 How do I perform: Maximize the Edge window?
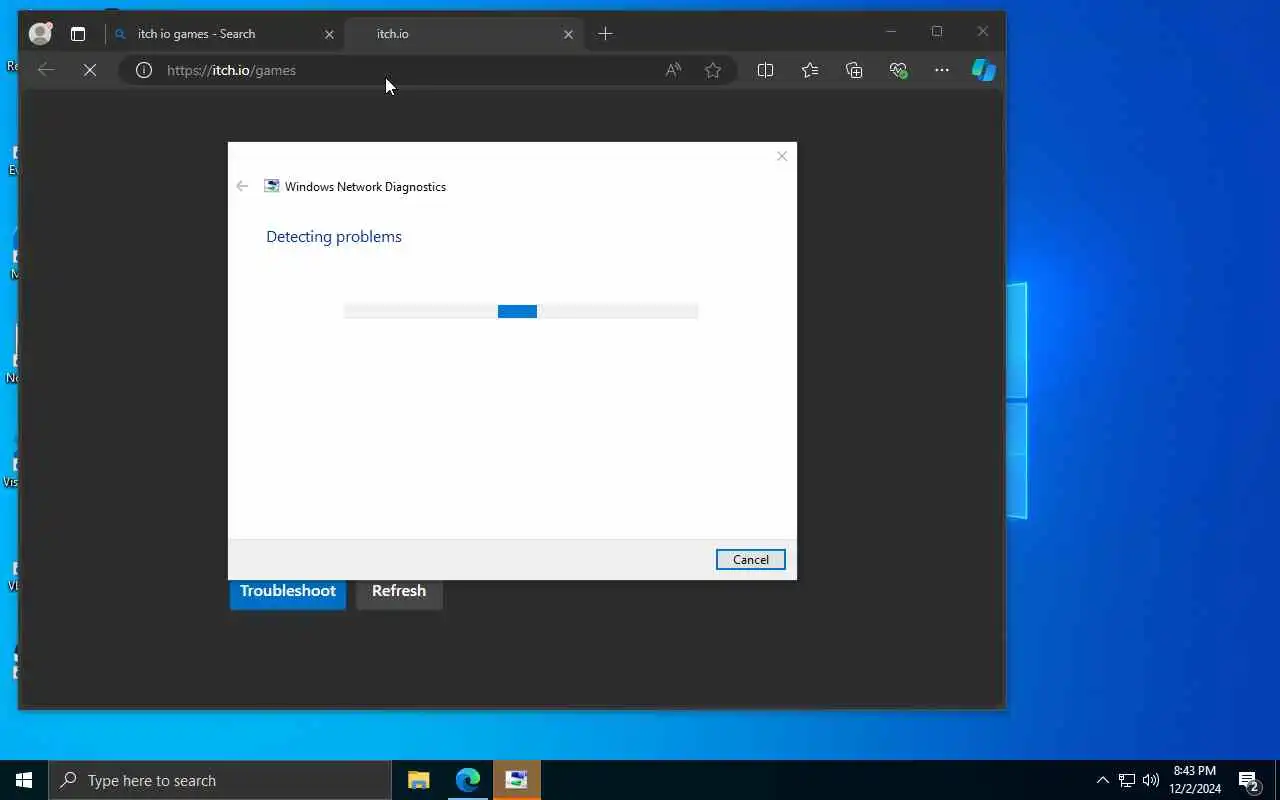coord(937,32)
